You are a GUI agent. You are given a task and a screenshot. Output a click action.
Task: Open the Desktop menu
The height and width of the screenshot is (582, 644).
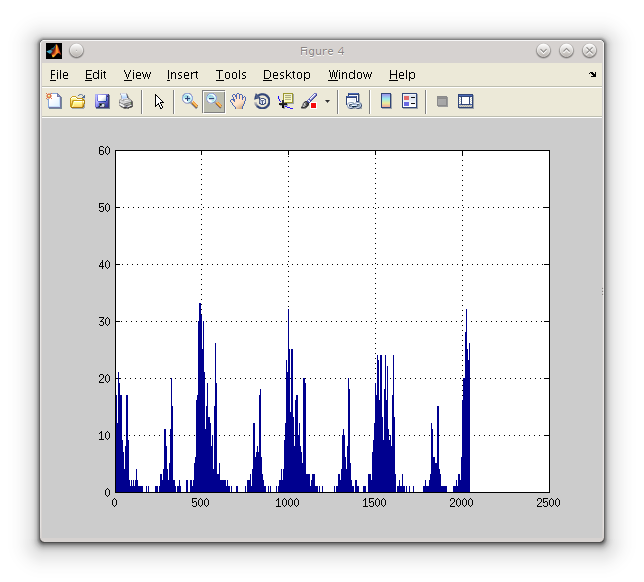coord(286,75)
